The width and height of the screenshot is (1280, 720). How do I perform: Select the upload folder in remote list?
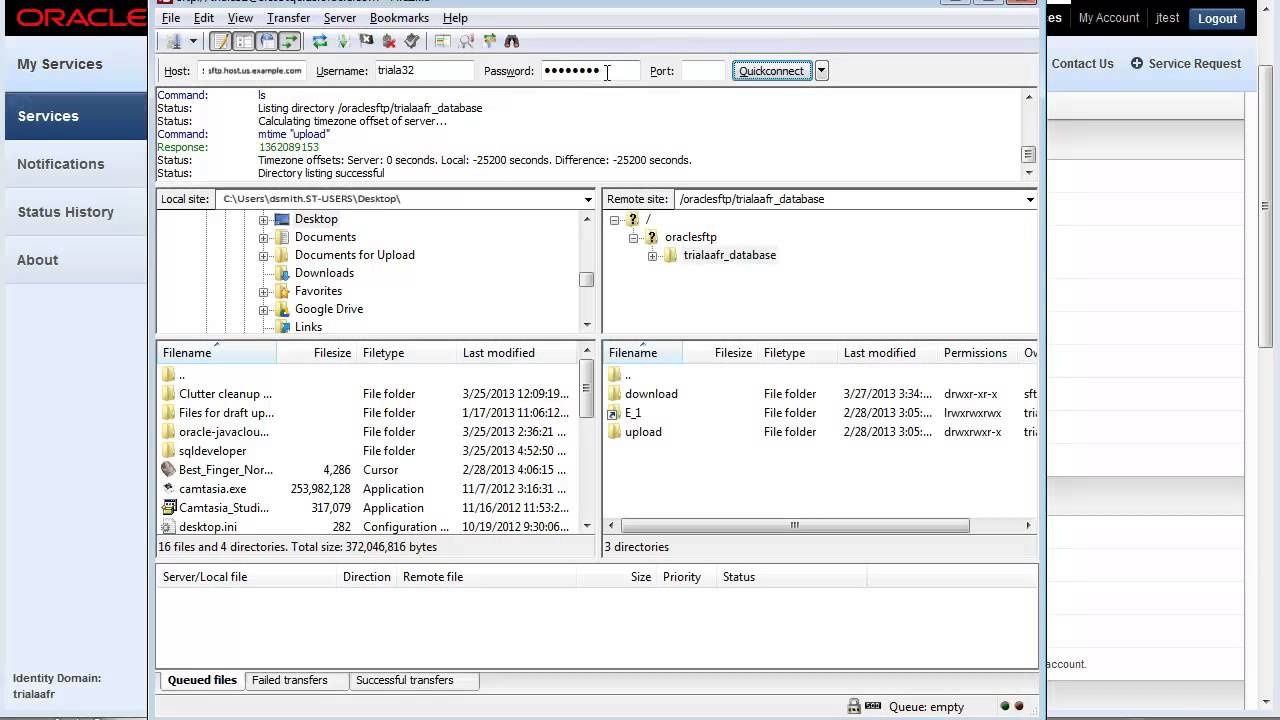coord(643,432)
